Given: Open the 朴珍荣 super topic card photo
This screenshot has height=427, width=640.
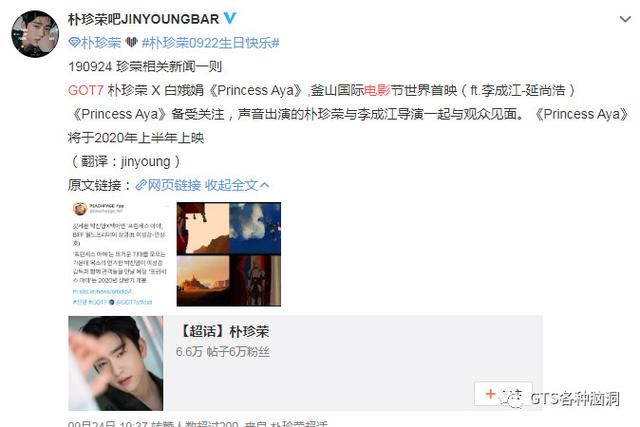Looking at the screenshot, I should [x=116, y=363].
